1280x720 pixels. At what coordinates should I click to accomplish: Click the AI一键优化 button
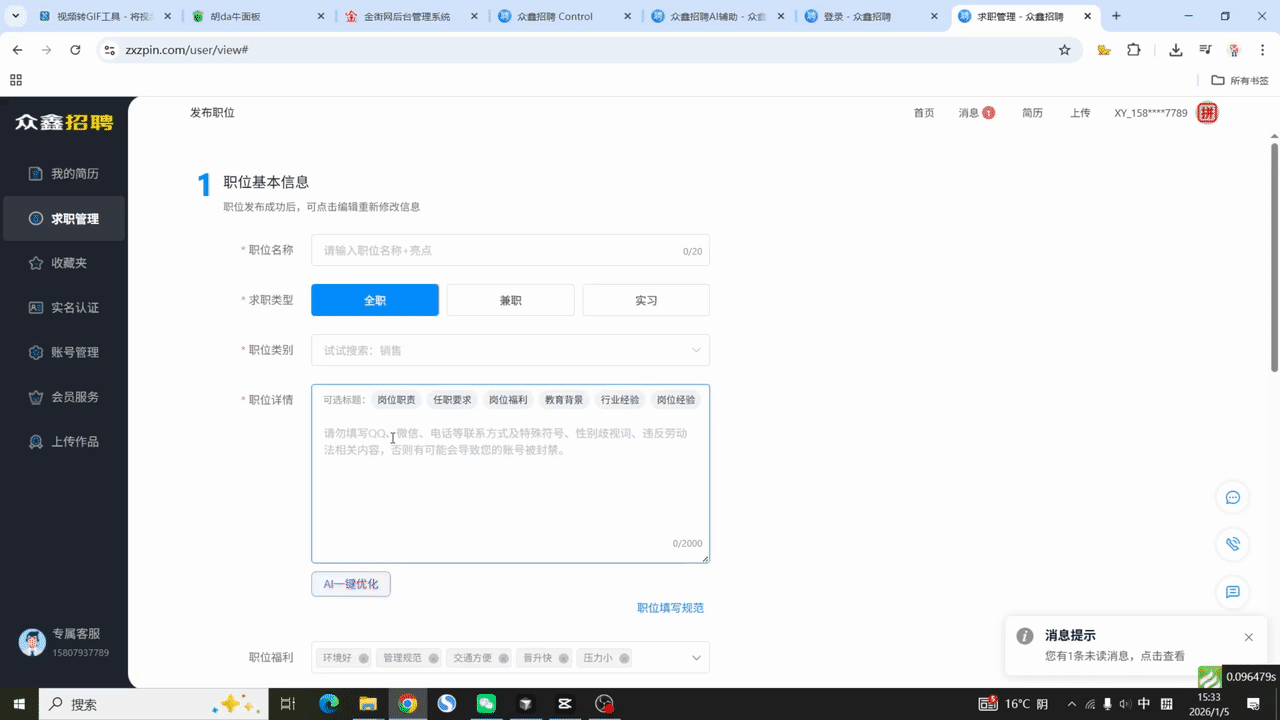[x=351, y=584]
